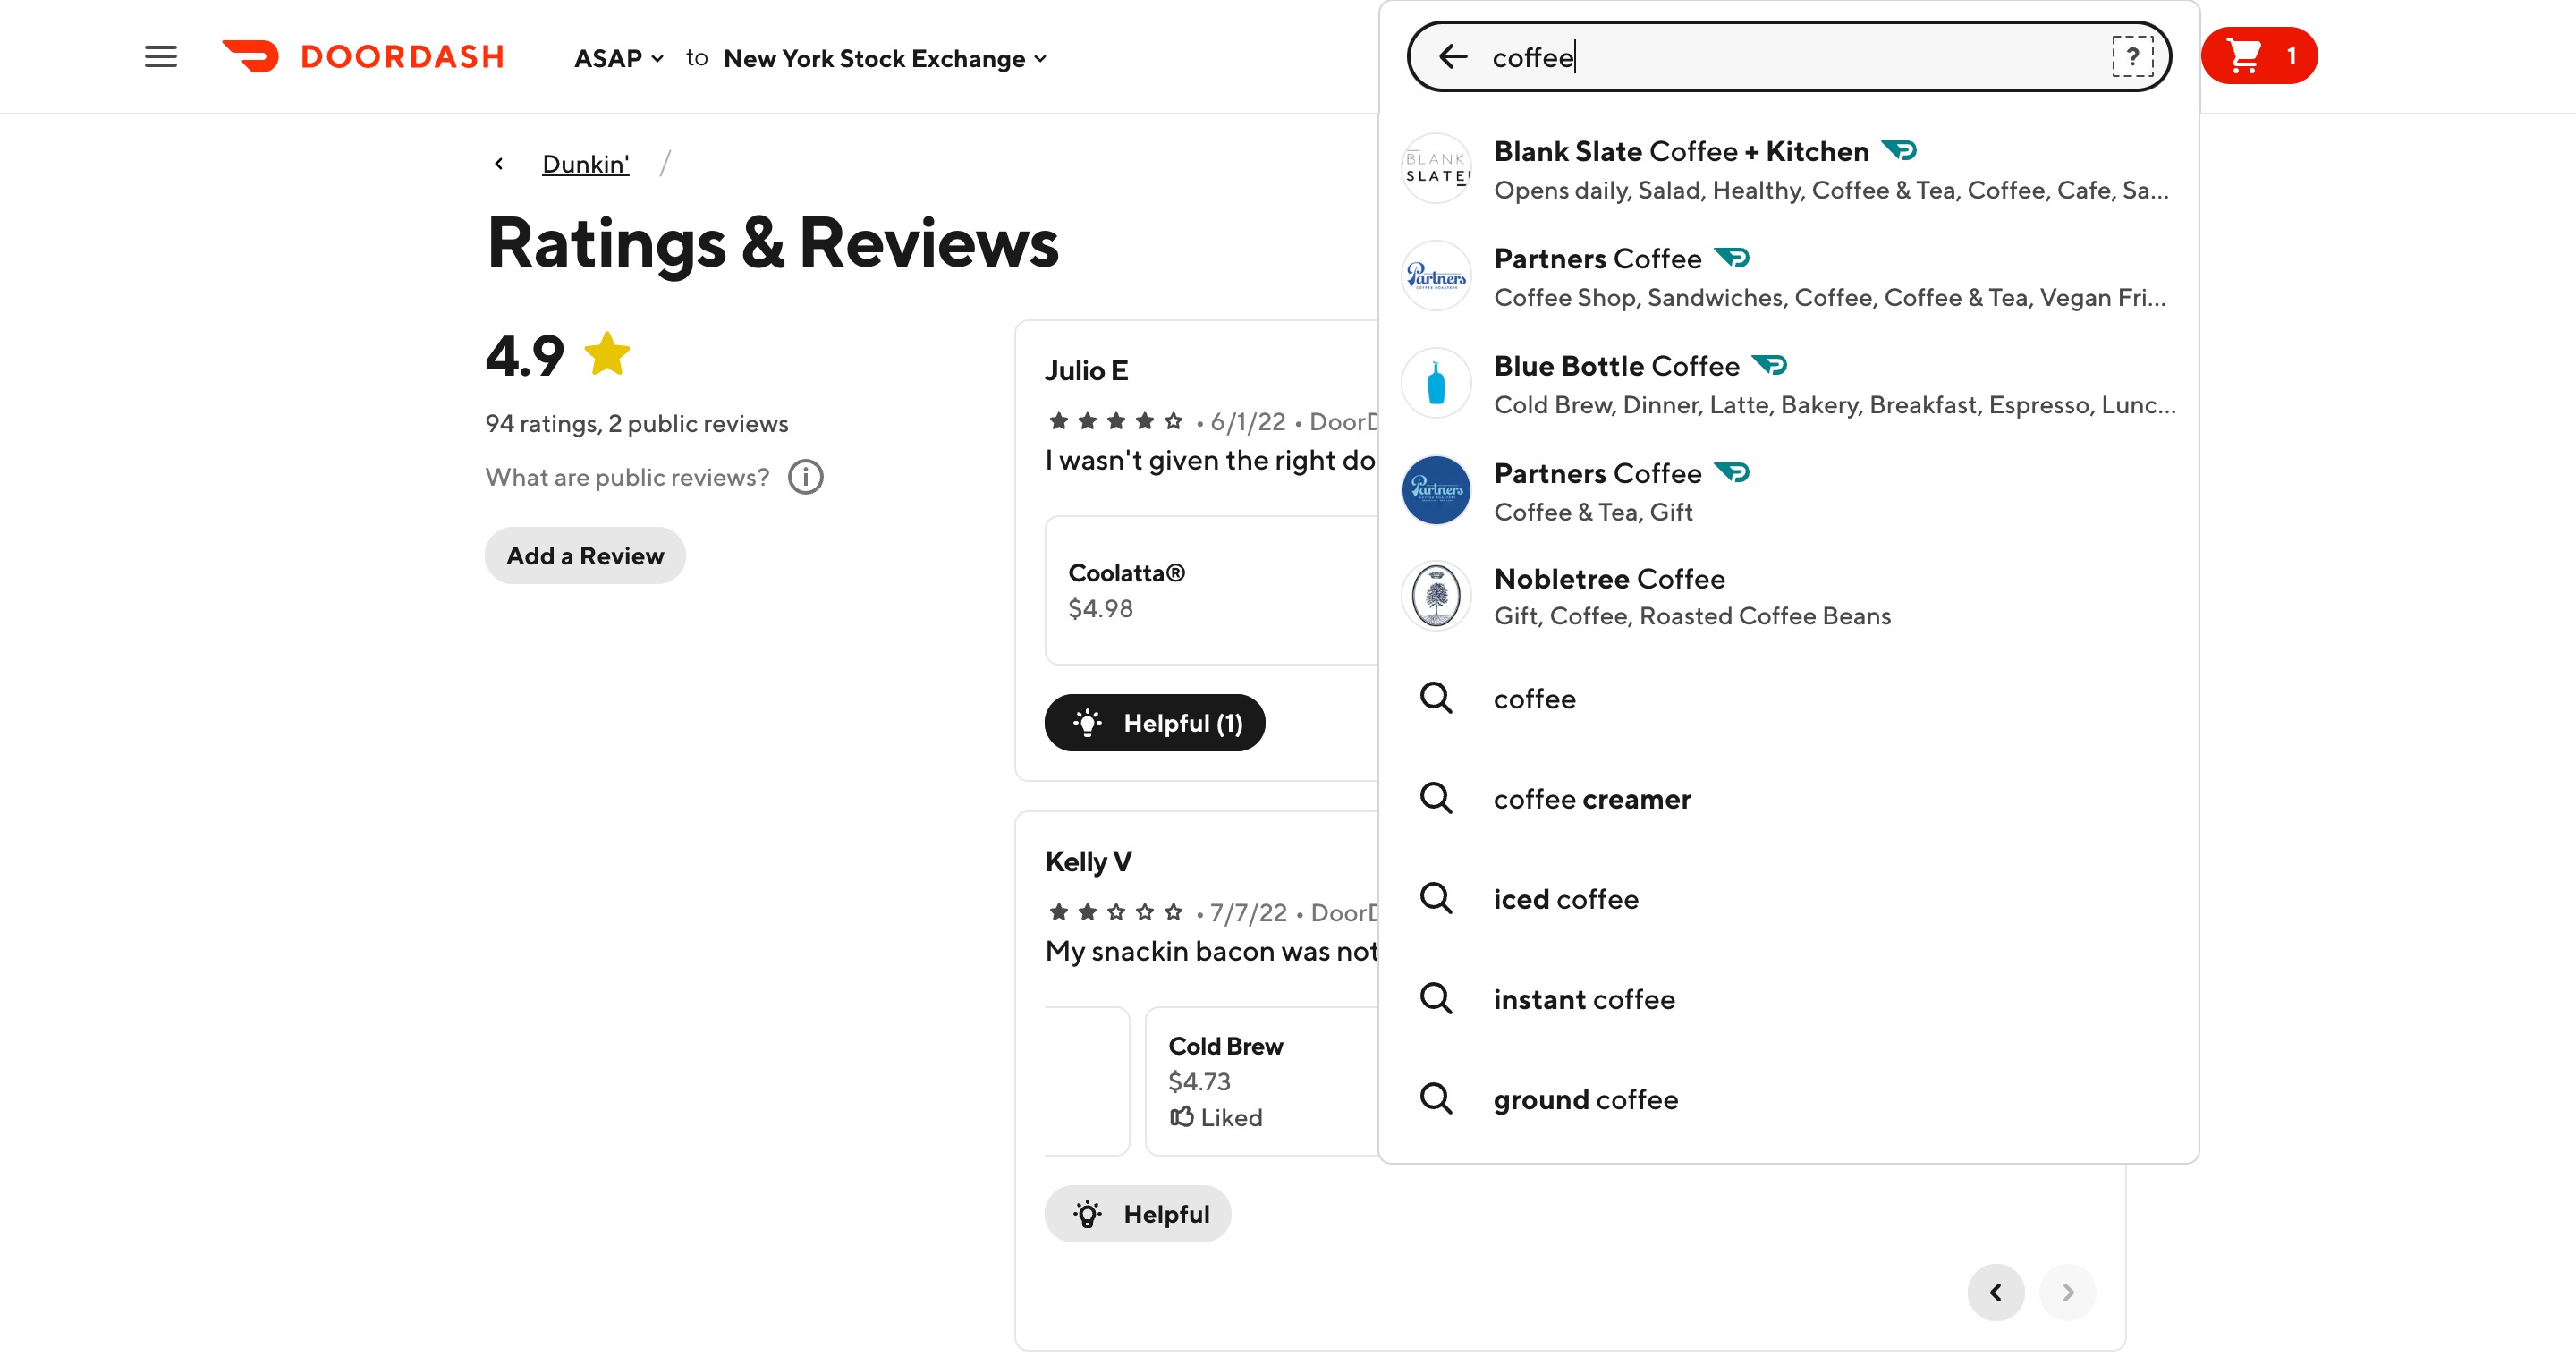Image resolution: width=2576 pixels, height=1365 pixels.
Task: Click reviewer name Kelly V
Action: [x=1088, y=861]
